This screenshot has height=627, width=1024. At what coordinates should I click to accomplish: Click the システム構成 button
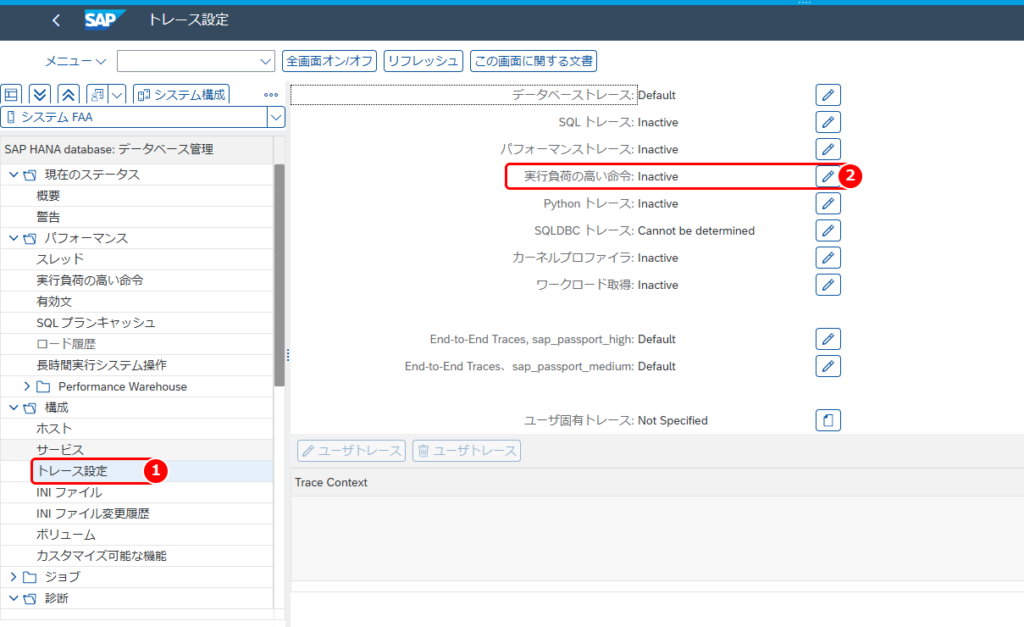click(x=182, y=95)
